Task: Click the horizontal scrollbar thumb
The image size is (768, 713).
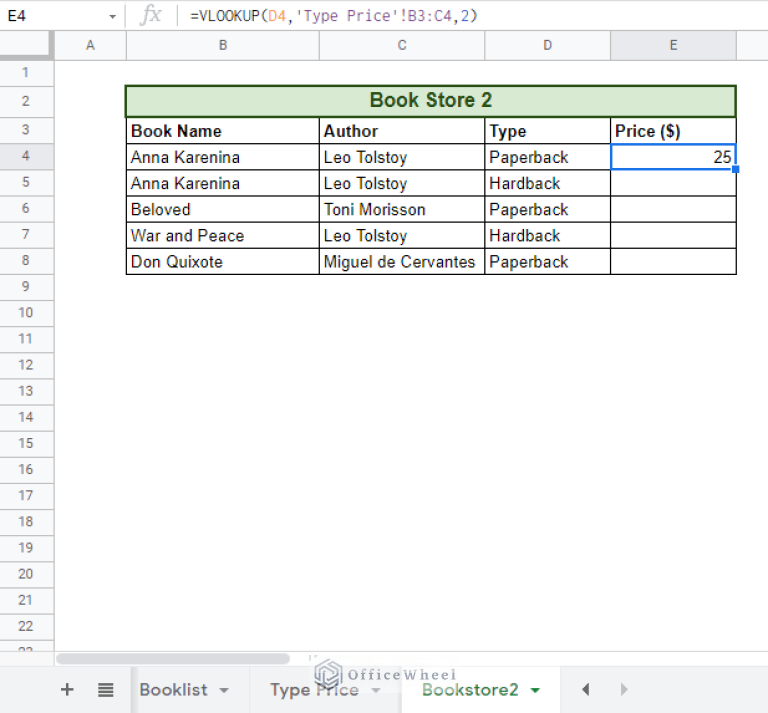Action: coord(172,659)
